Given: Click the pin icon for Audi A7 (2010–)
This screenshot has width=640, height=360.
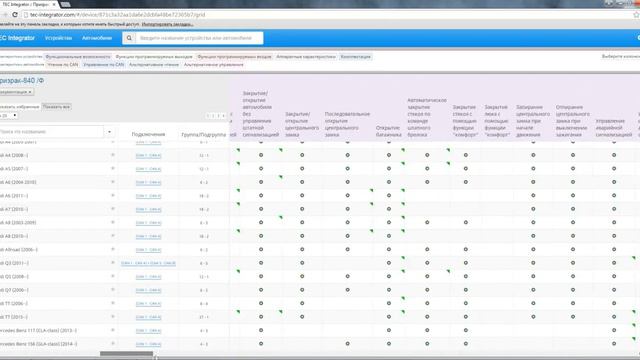Looking at the screenshot, I should point(113,209).
